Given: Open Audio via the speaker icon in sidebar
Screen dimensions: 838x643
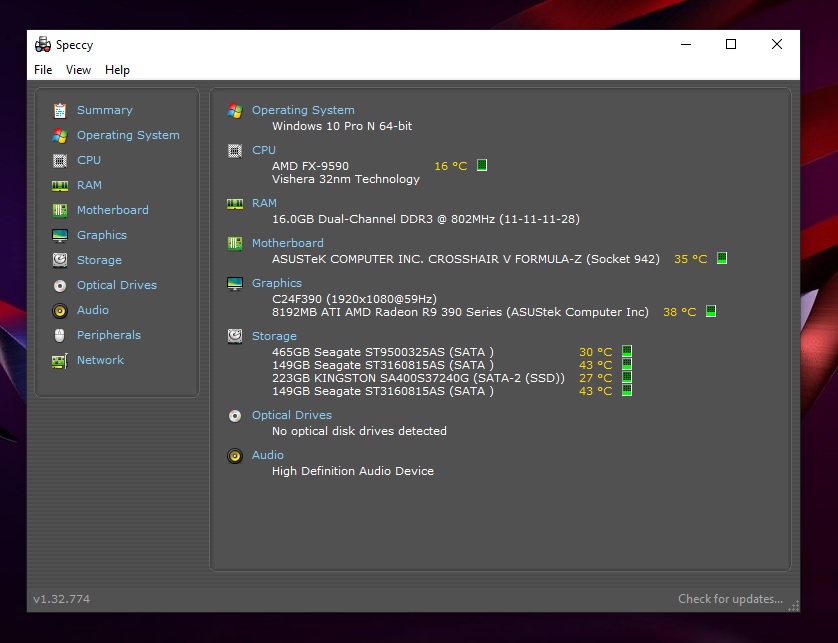Looking at the screenshot, I should 60,310.
